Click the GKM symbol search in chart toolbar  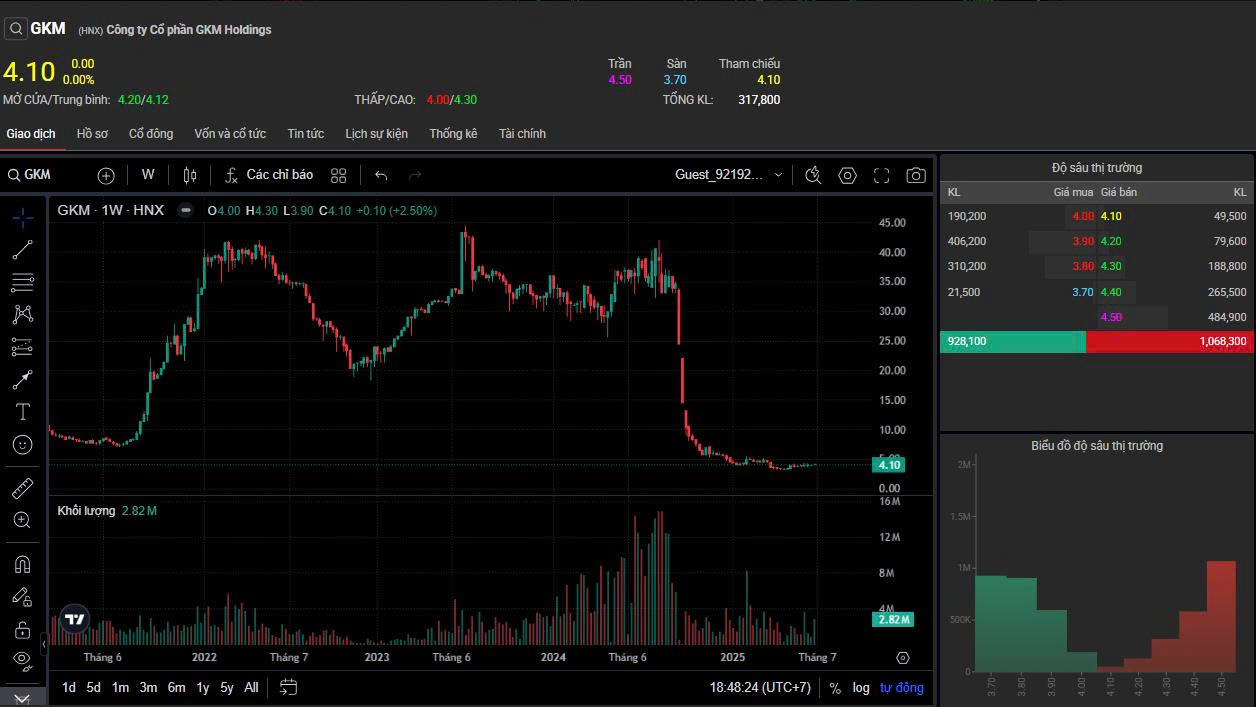tap(30, 175)
